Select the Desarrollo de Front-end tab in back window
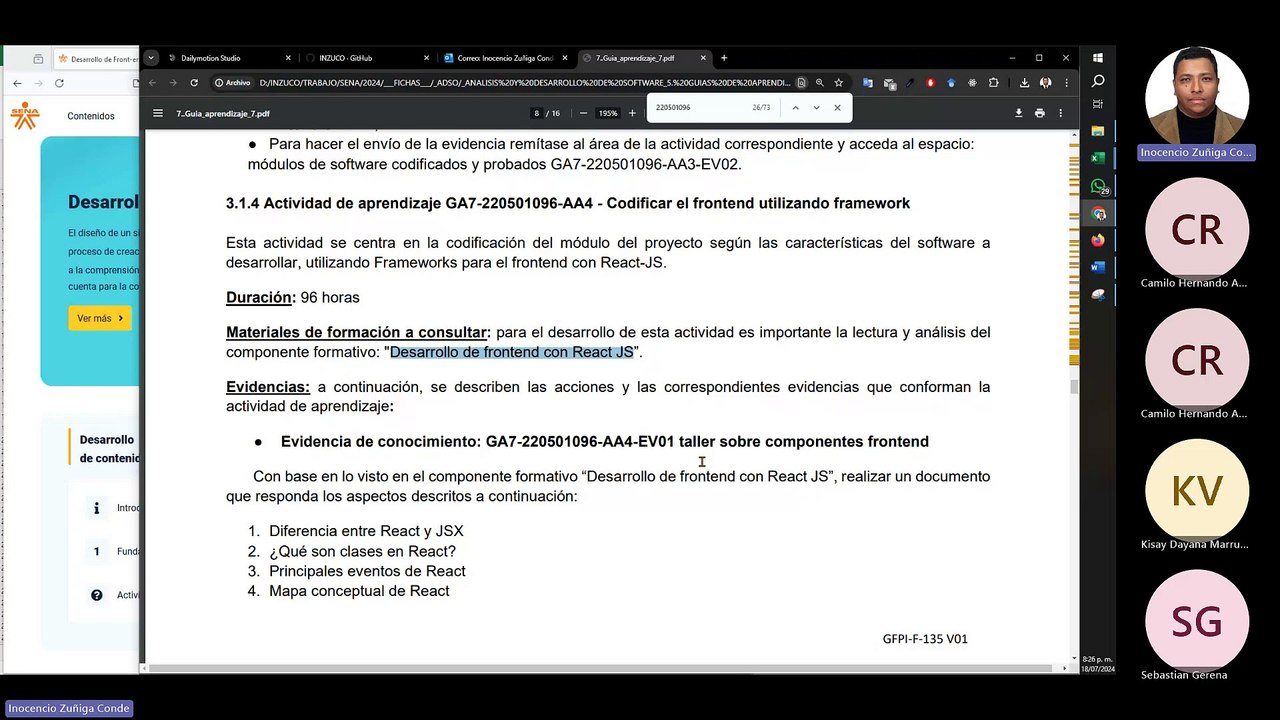 [96, 59]
